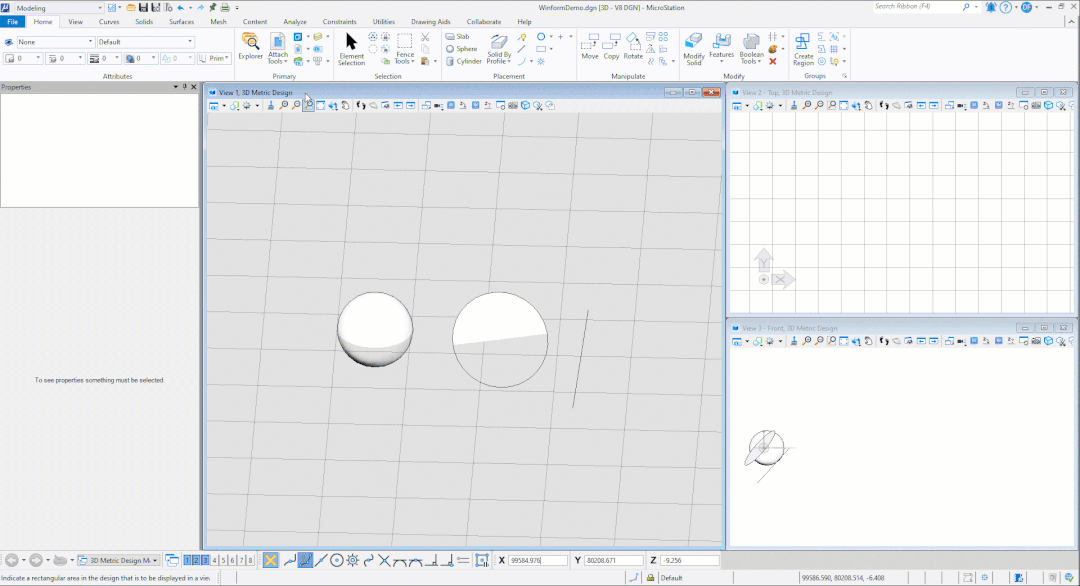Open the color 0 attribute dropdown
Image resolution: width=1080 pixels, height=586 pixels.
pos(23,59)
